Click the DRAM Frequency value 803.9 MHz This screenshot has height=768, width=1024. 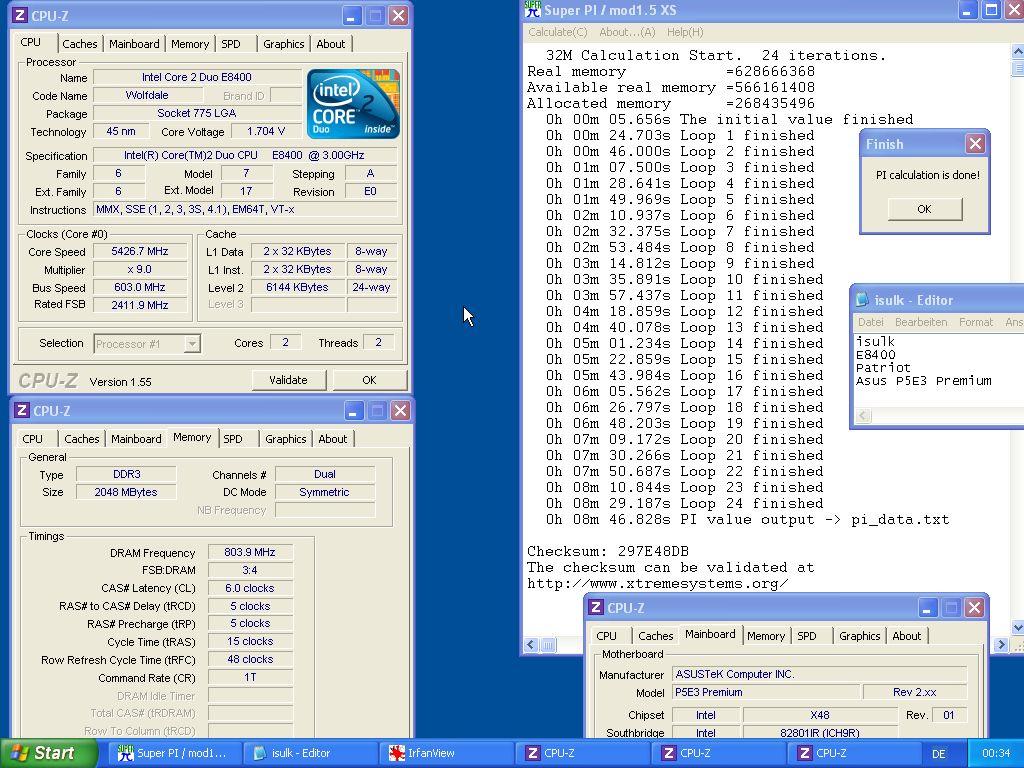point(249,552)
